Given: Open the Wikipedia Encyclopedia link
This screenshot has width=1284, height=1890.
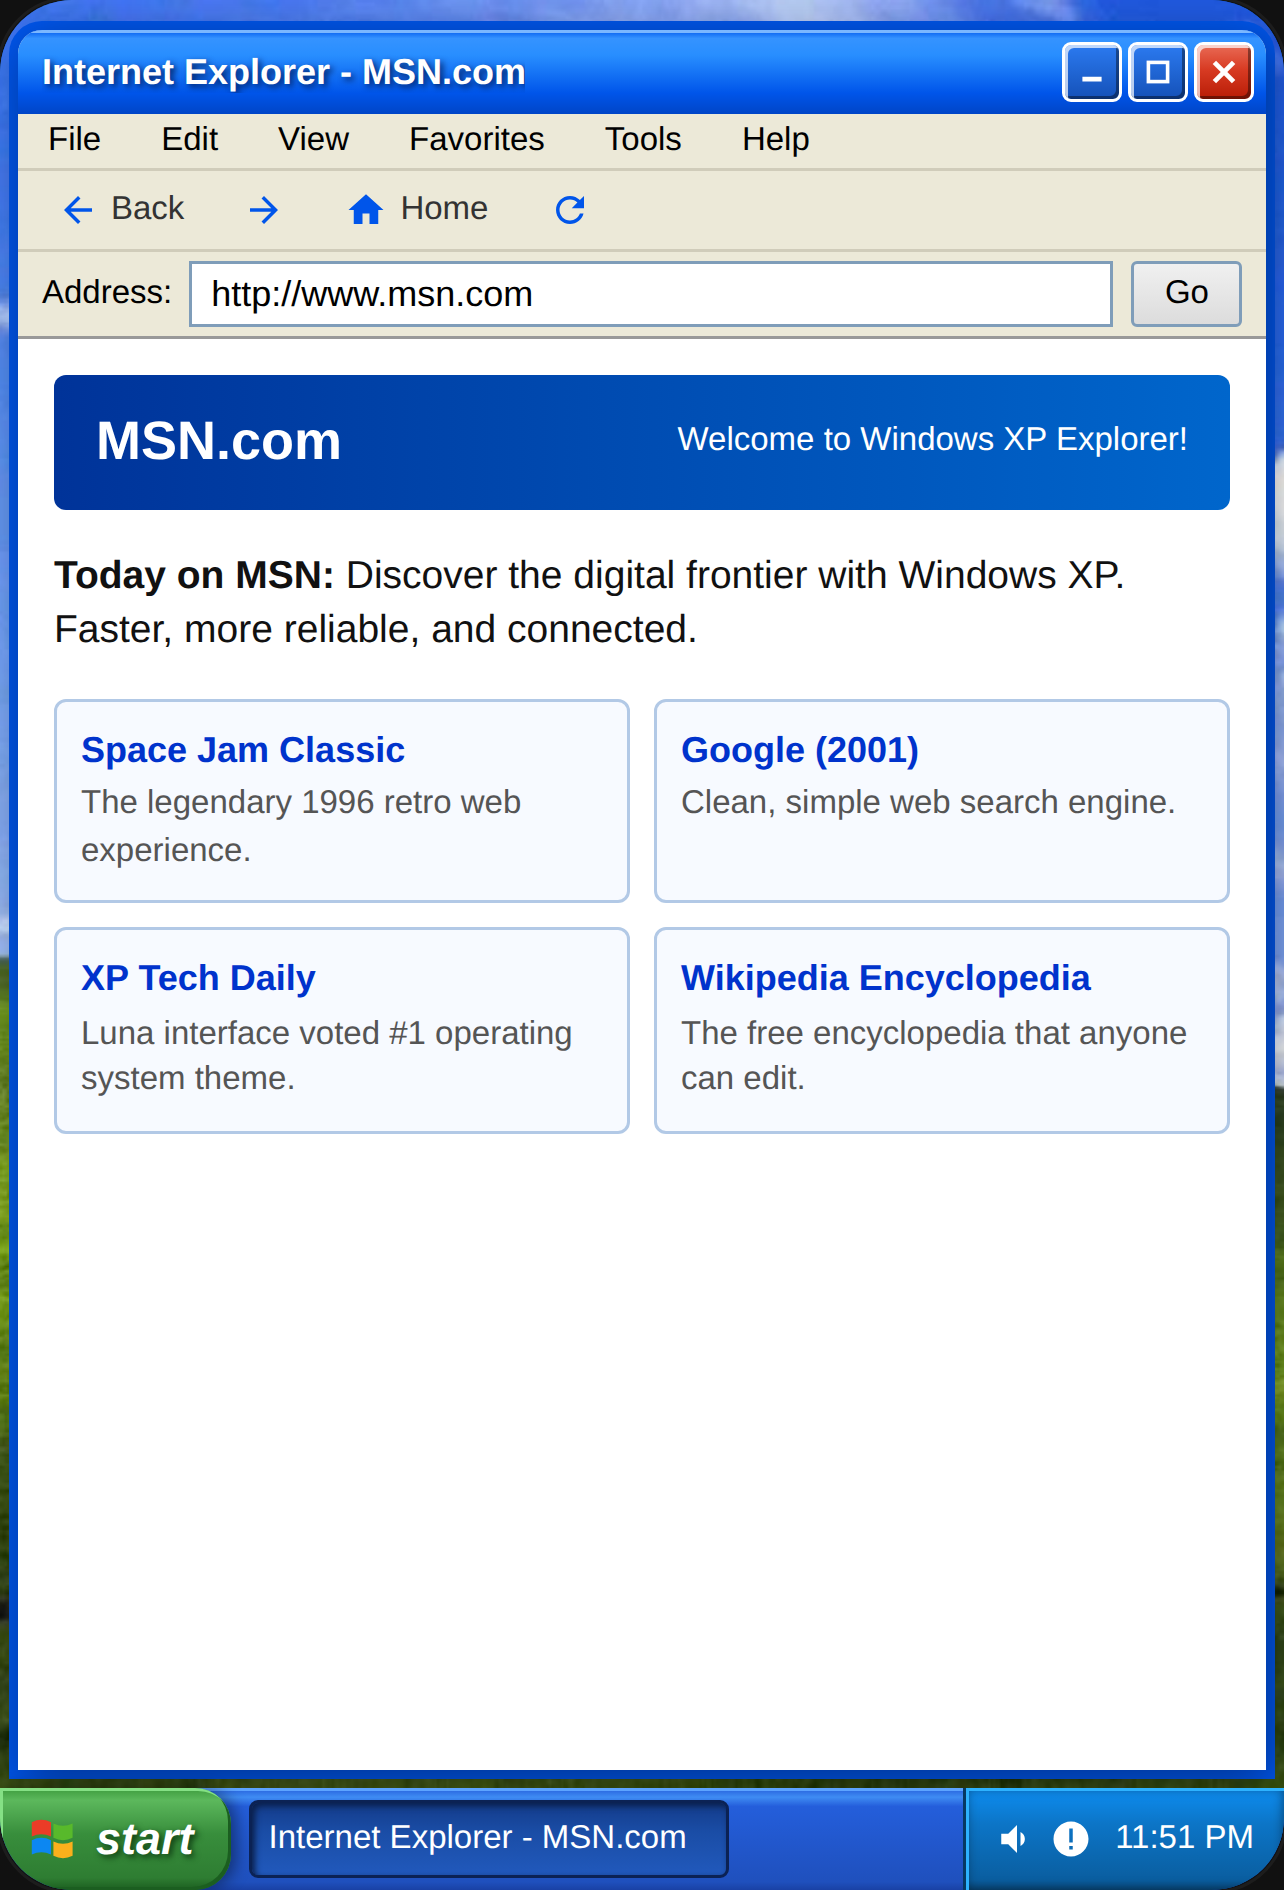Looking at the screenshot, I should (886, 978).
